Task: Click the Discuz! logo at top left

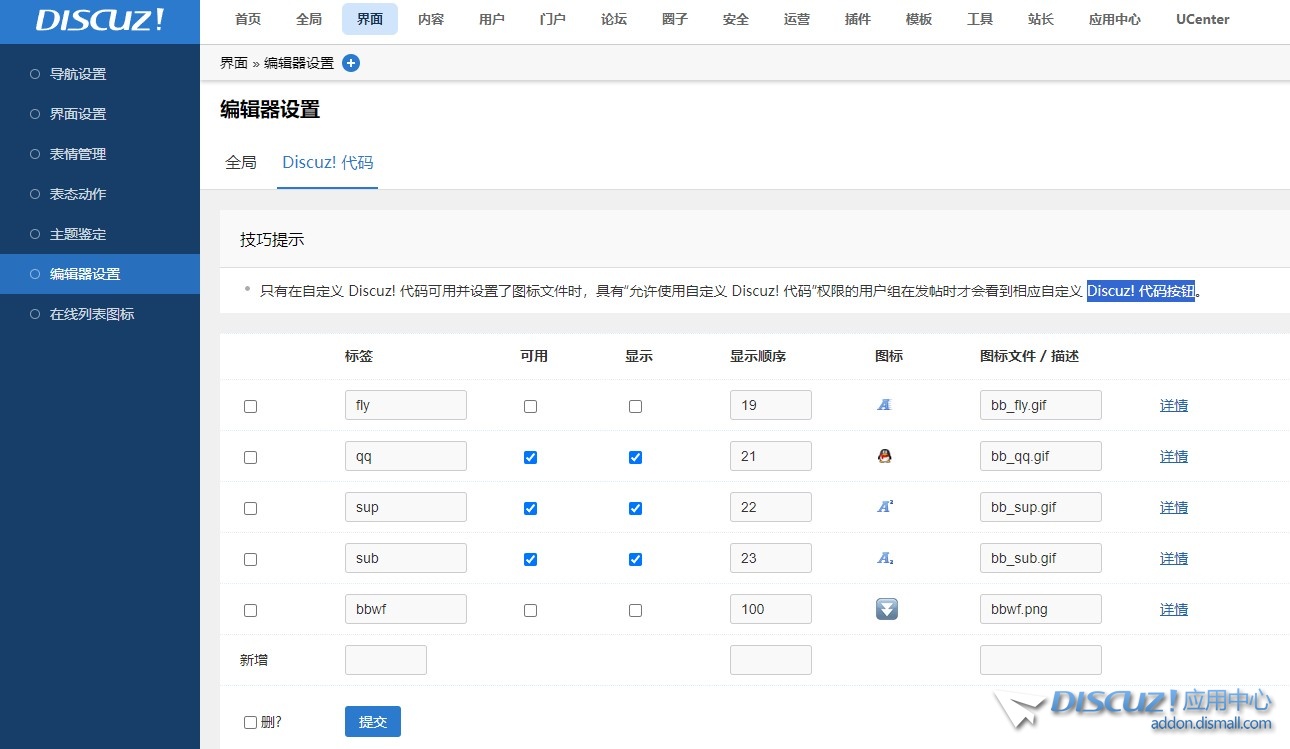Action: click(x=100, y=20)
